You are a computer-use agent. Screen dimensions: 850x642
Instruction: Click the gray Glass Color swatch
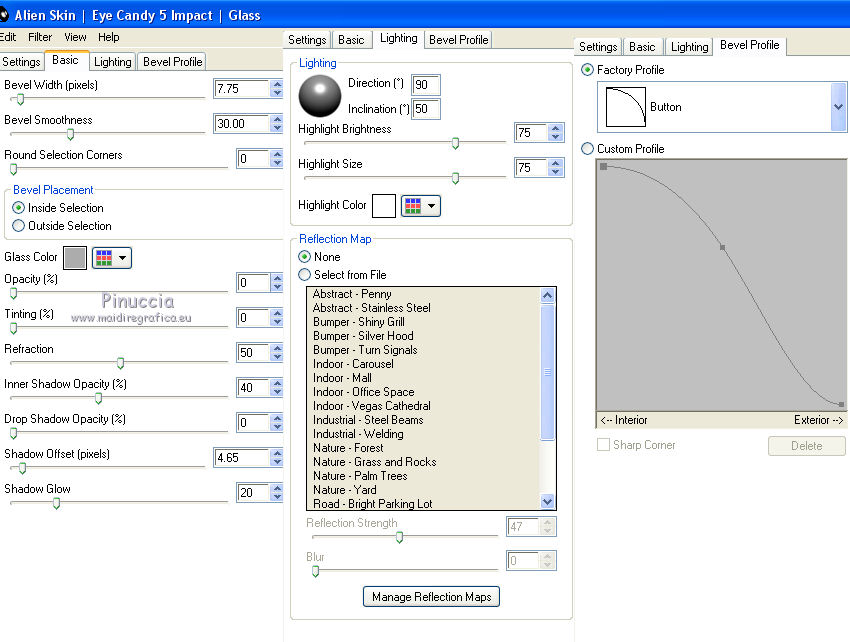coord(75,258)
